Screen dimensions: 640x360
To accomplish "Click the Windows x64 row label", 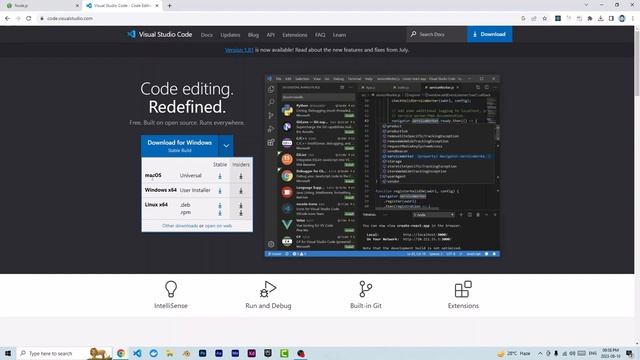I will point(161,190).
